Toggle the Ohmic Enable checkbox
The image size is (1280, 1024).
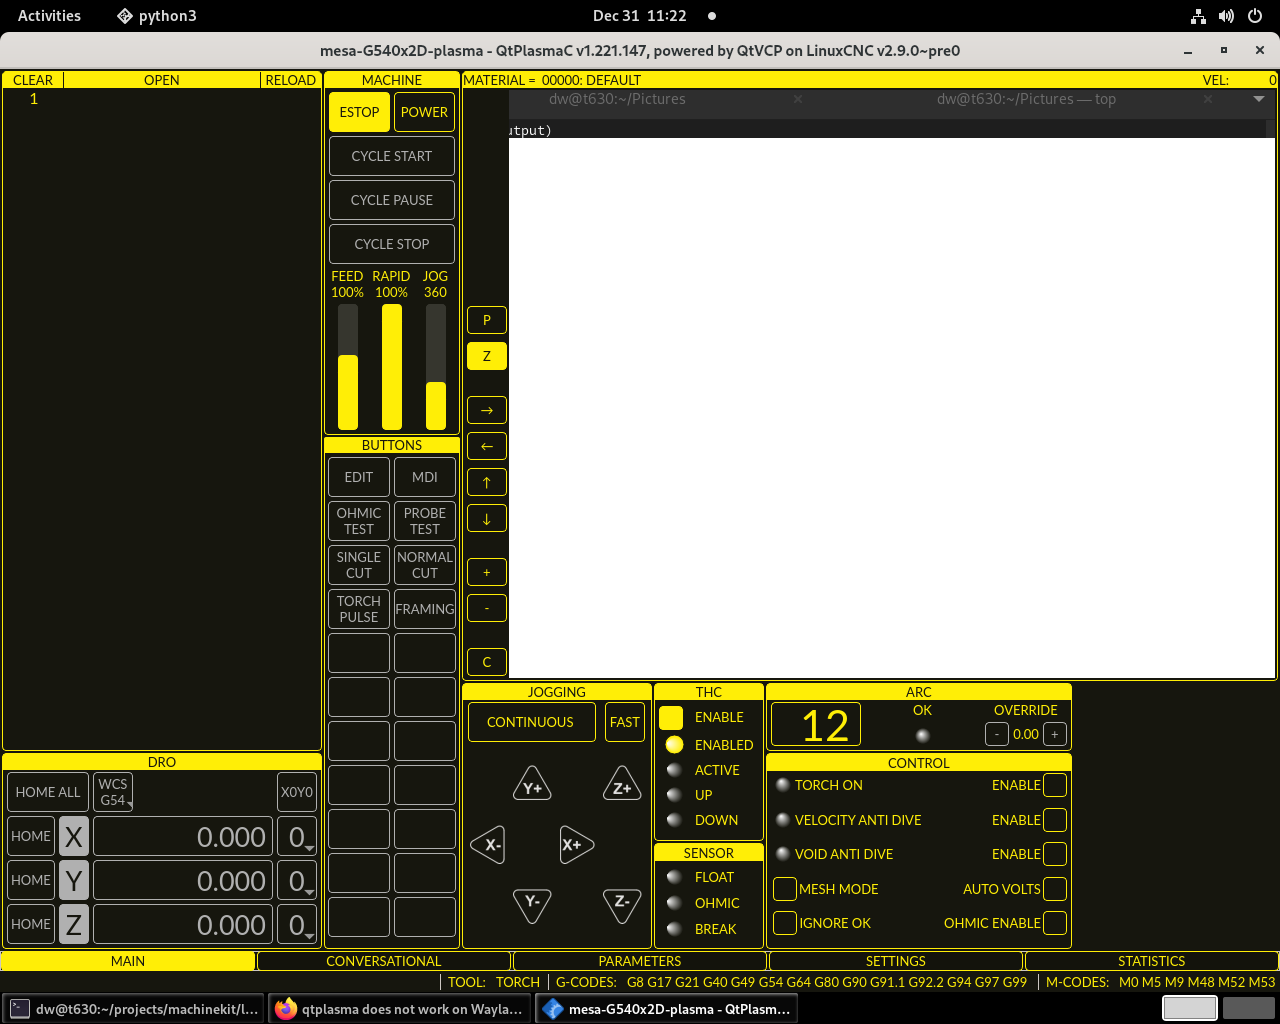1054,923
